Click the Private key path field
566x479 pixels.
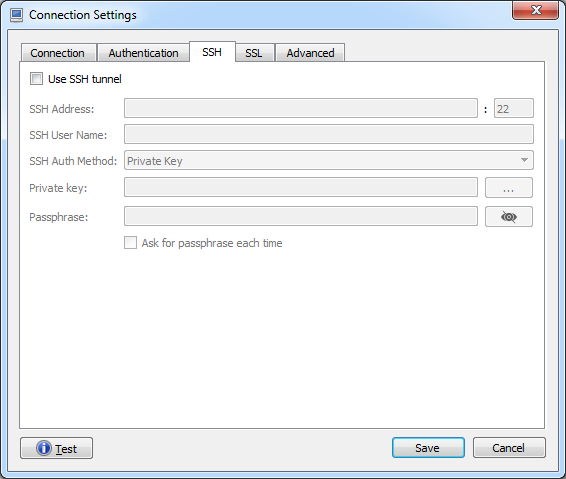point(301,187)
